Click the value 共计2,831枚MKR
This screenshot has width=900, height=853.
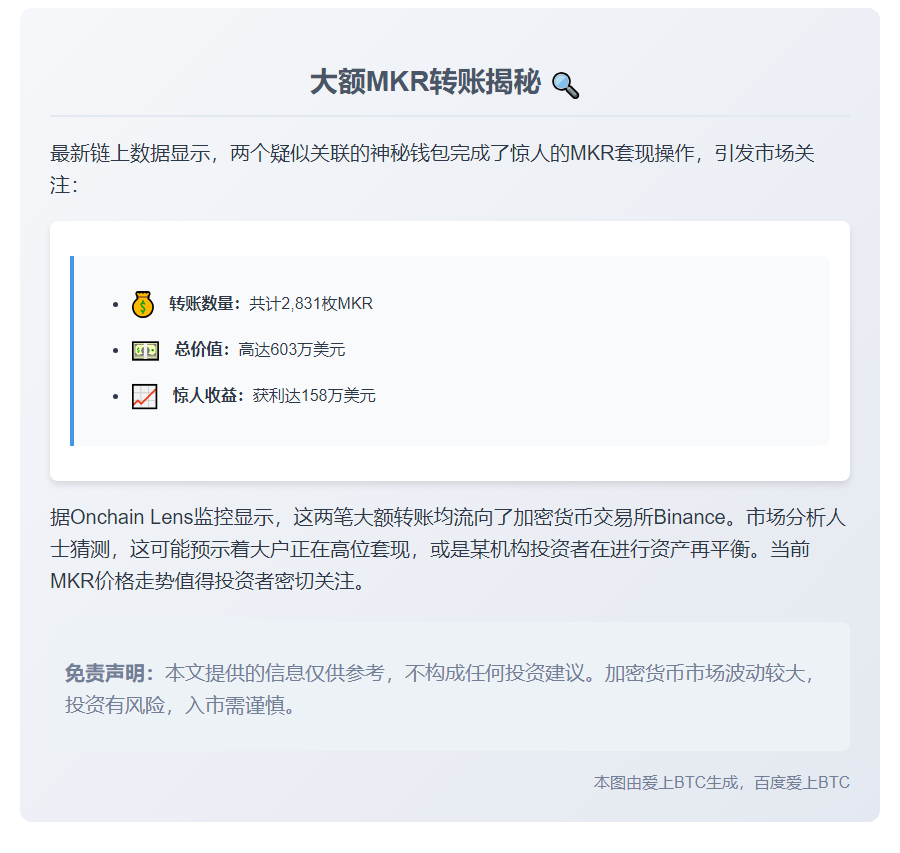point(311,304)
